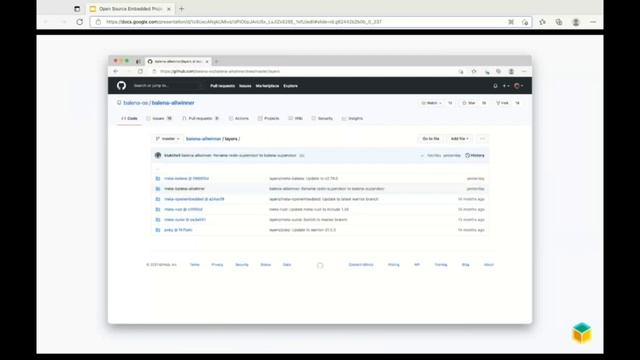Reload the outer Google Slides browser page
Image resolution: width=640 pixels, height=360 pixels.
coord(80,22)
